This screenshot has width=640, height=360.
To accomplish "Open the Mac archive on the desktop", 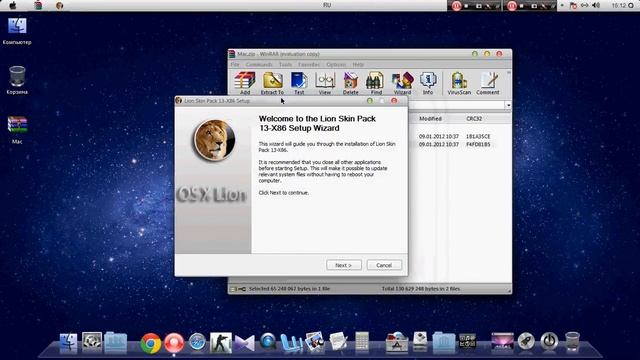I will (17, 130).
